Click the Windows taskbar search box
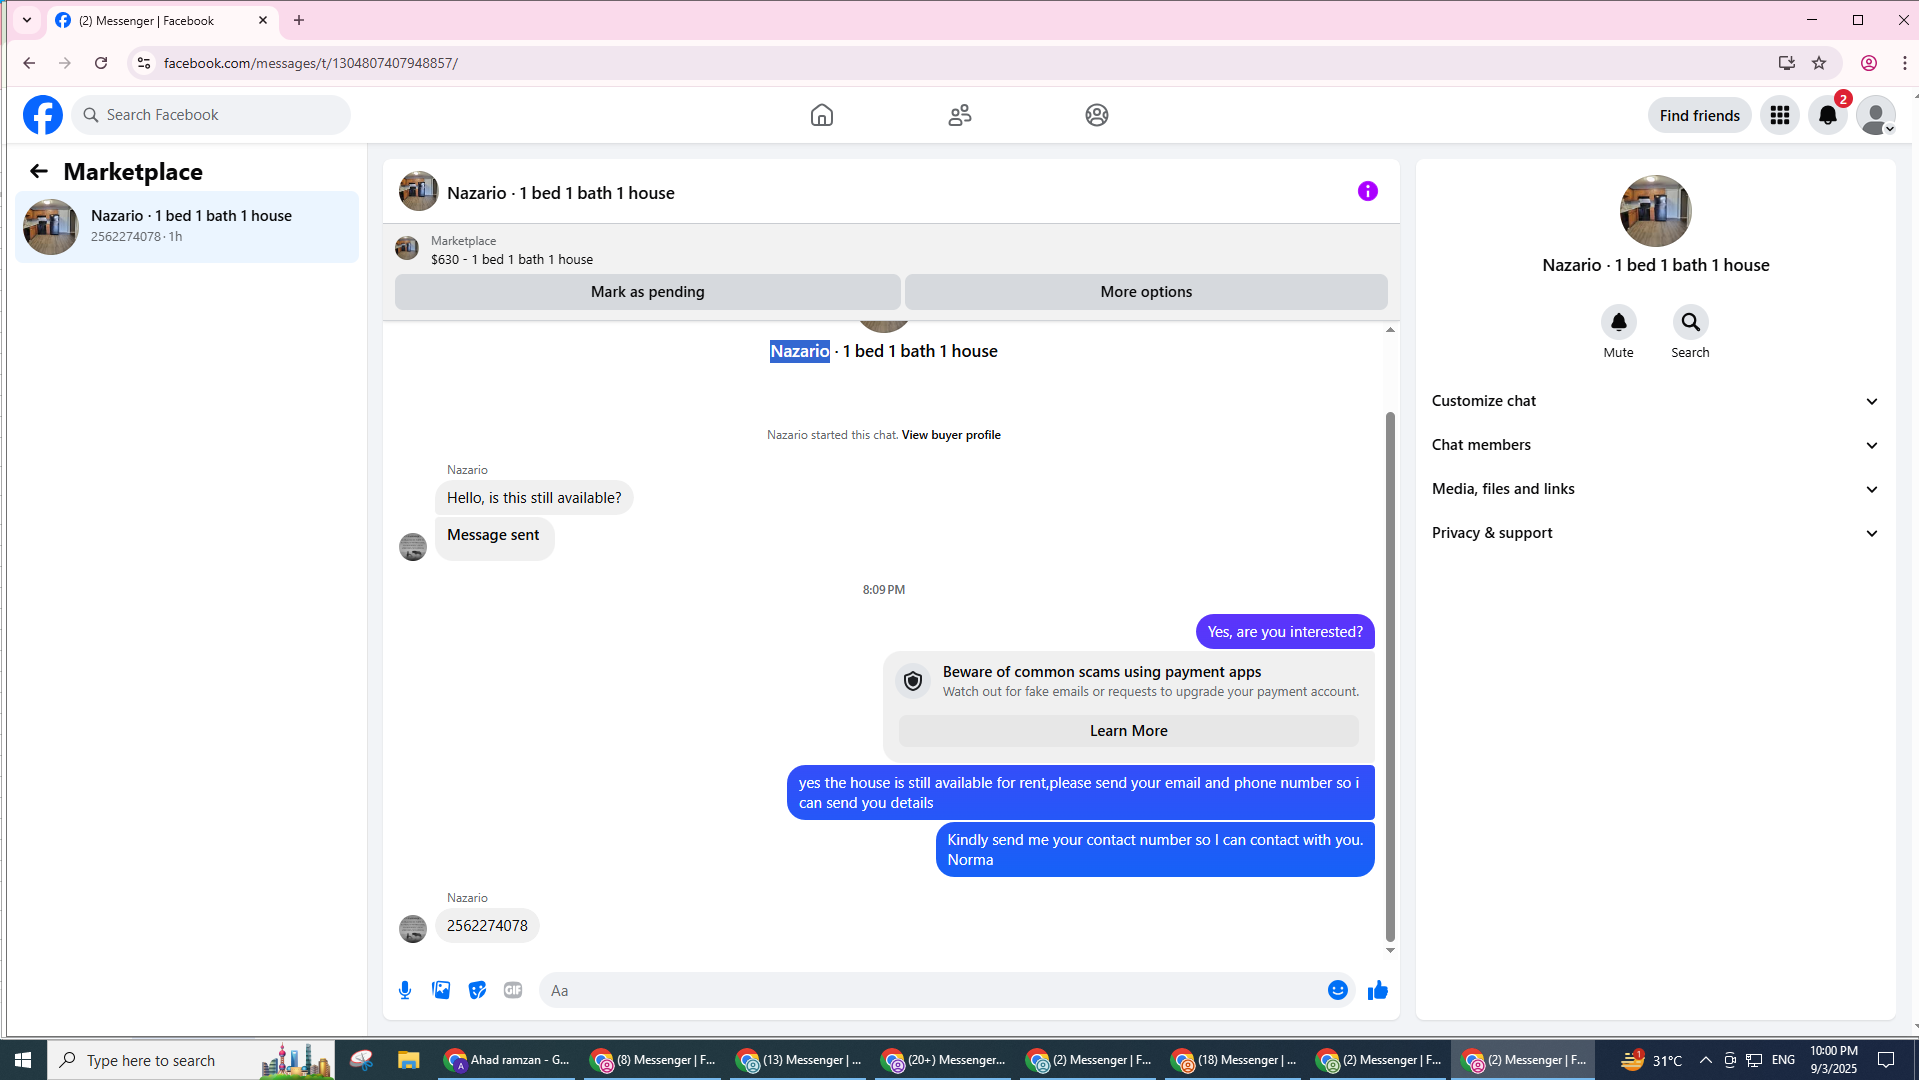This screenshot has height=1080, width=1919. pos(192,1060)
